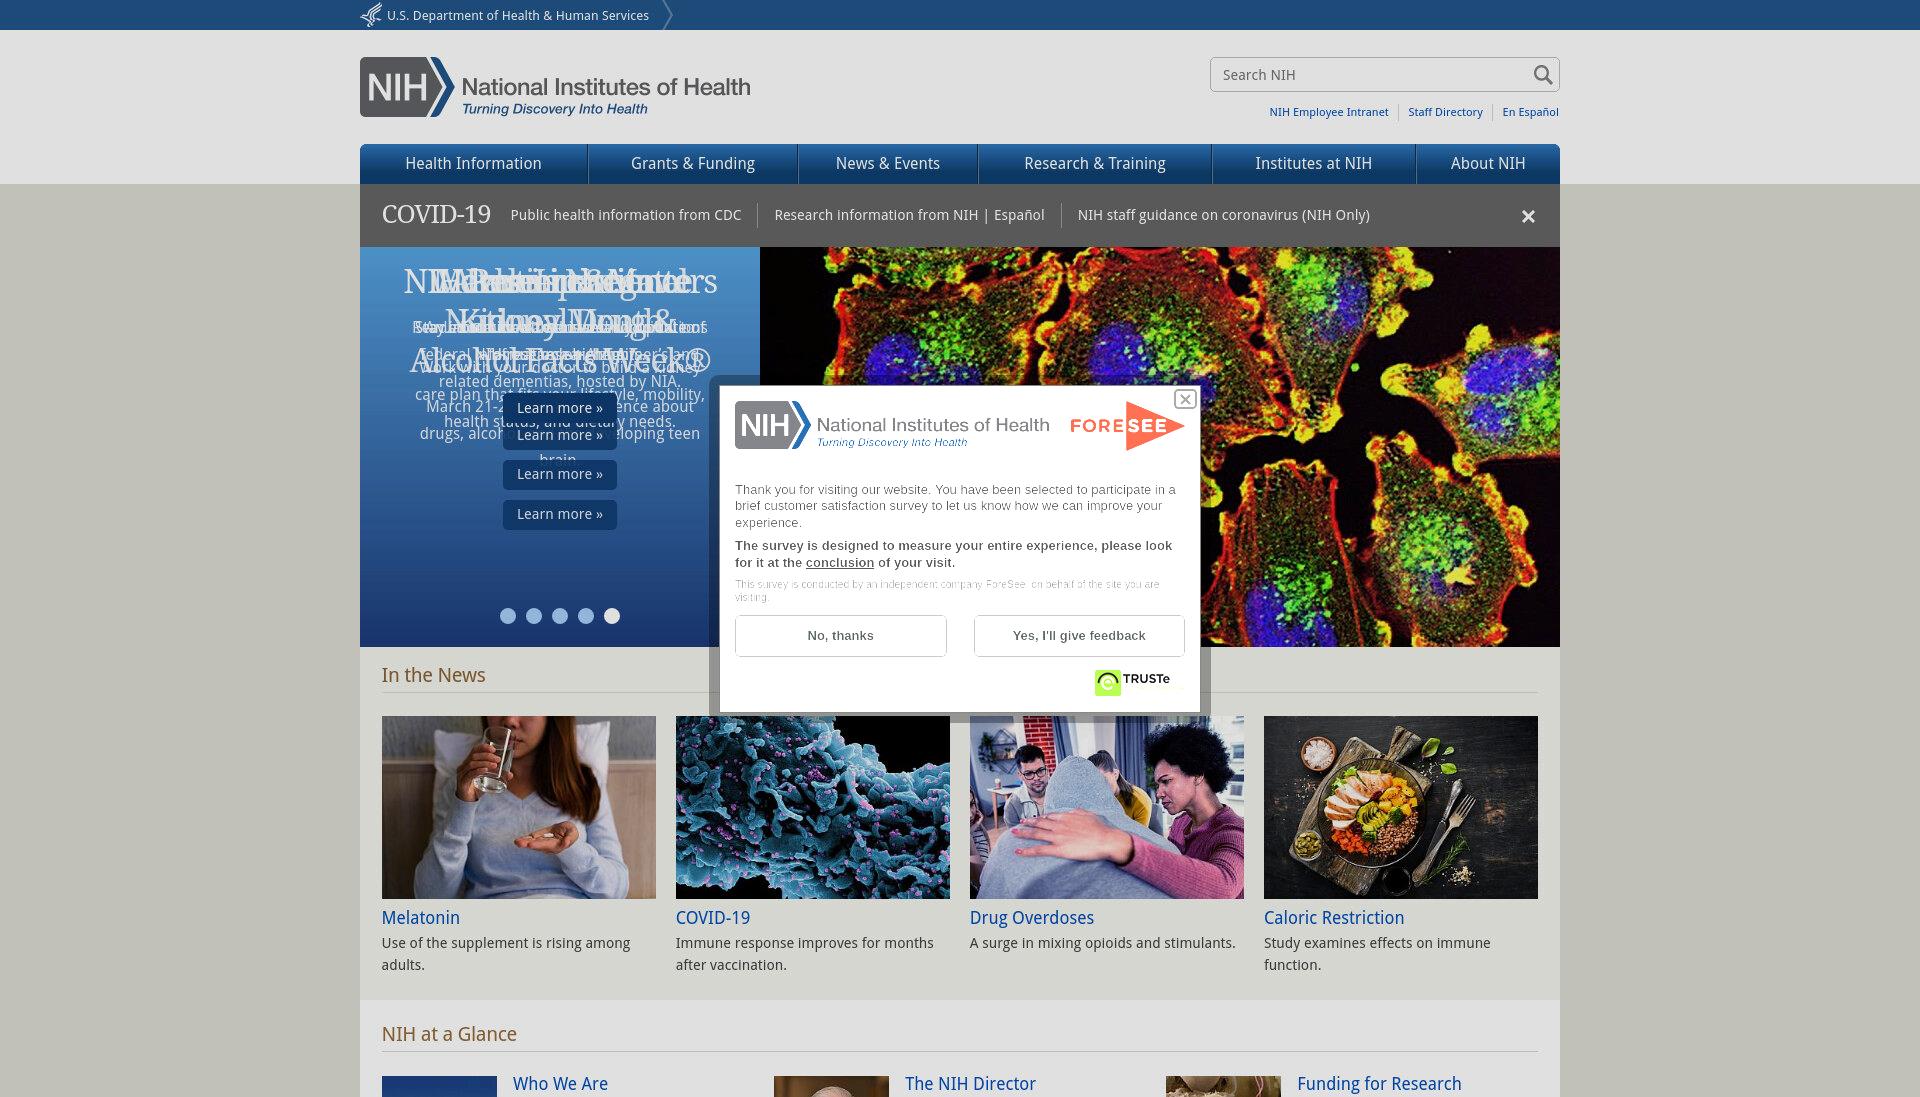Open the Caloric Restriction food thumbnail
Screen dimensions: 1920x1097
(1401, 807)
